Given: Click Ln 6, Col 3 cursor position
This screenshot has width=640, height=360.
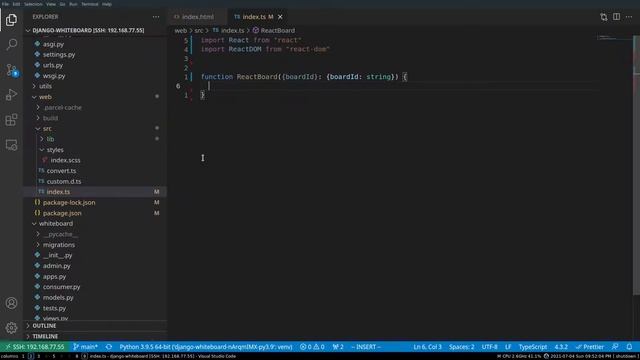Looking at the screenshot, I should click(427, 347).
